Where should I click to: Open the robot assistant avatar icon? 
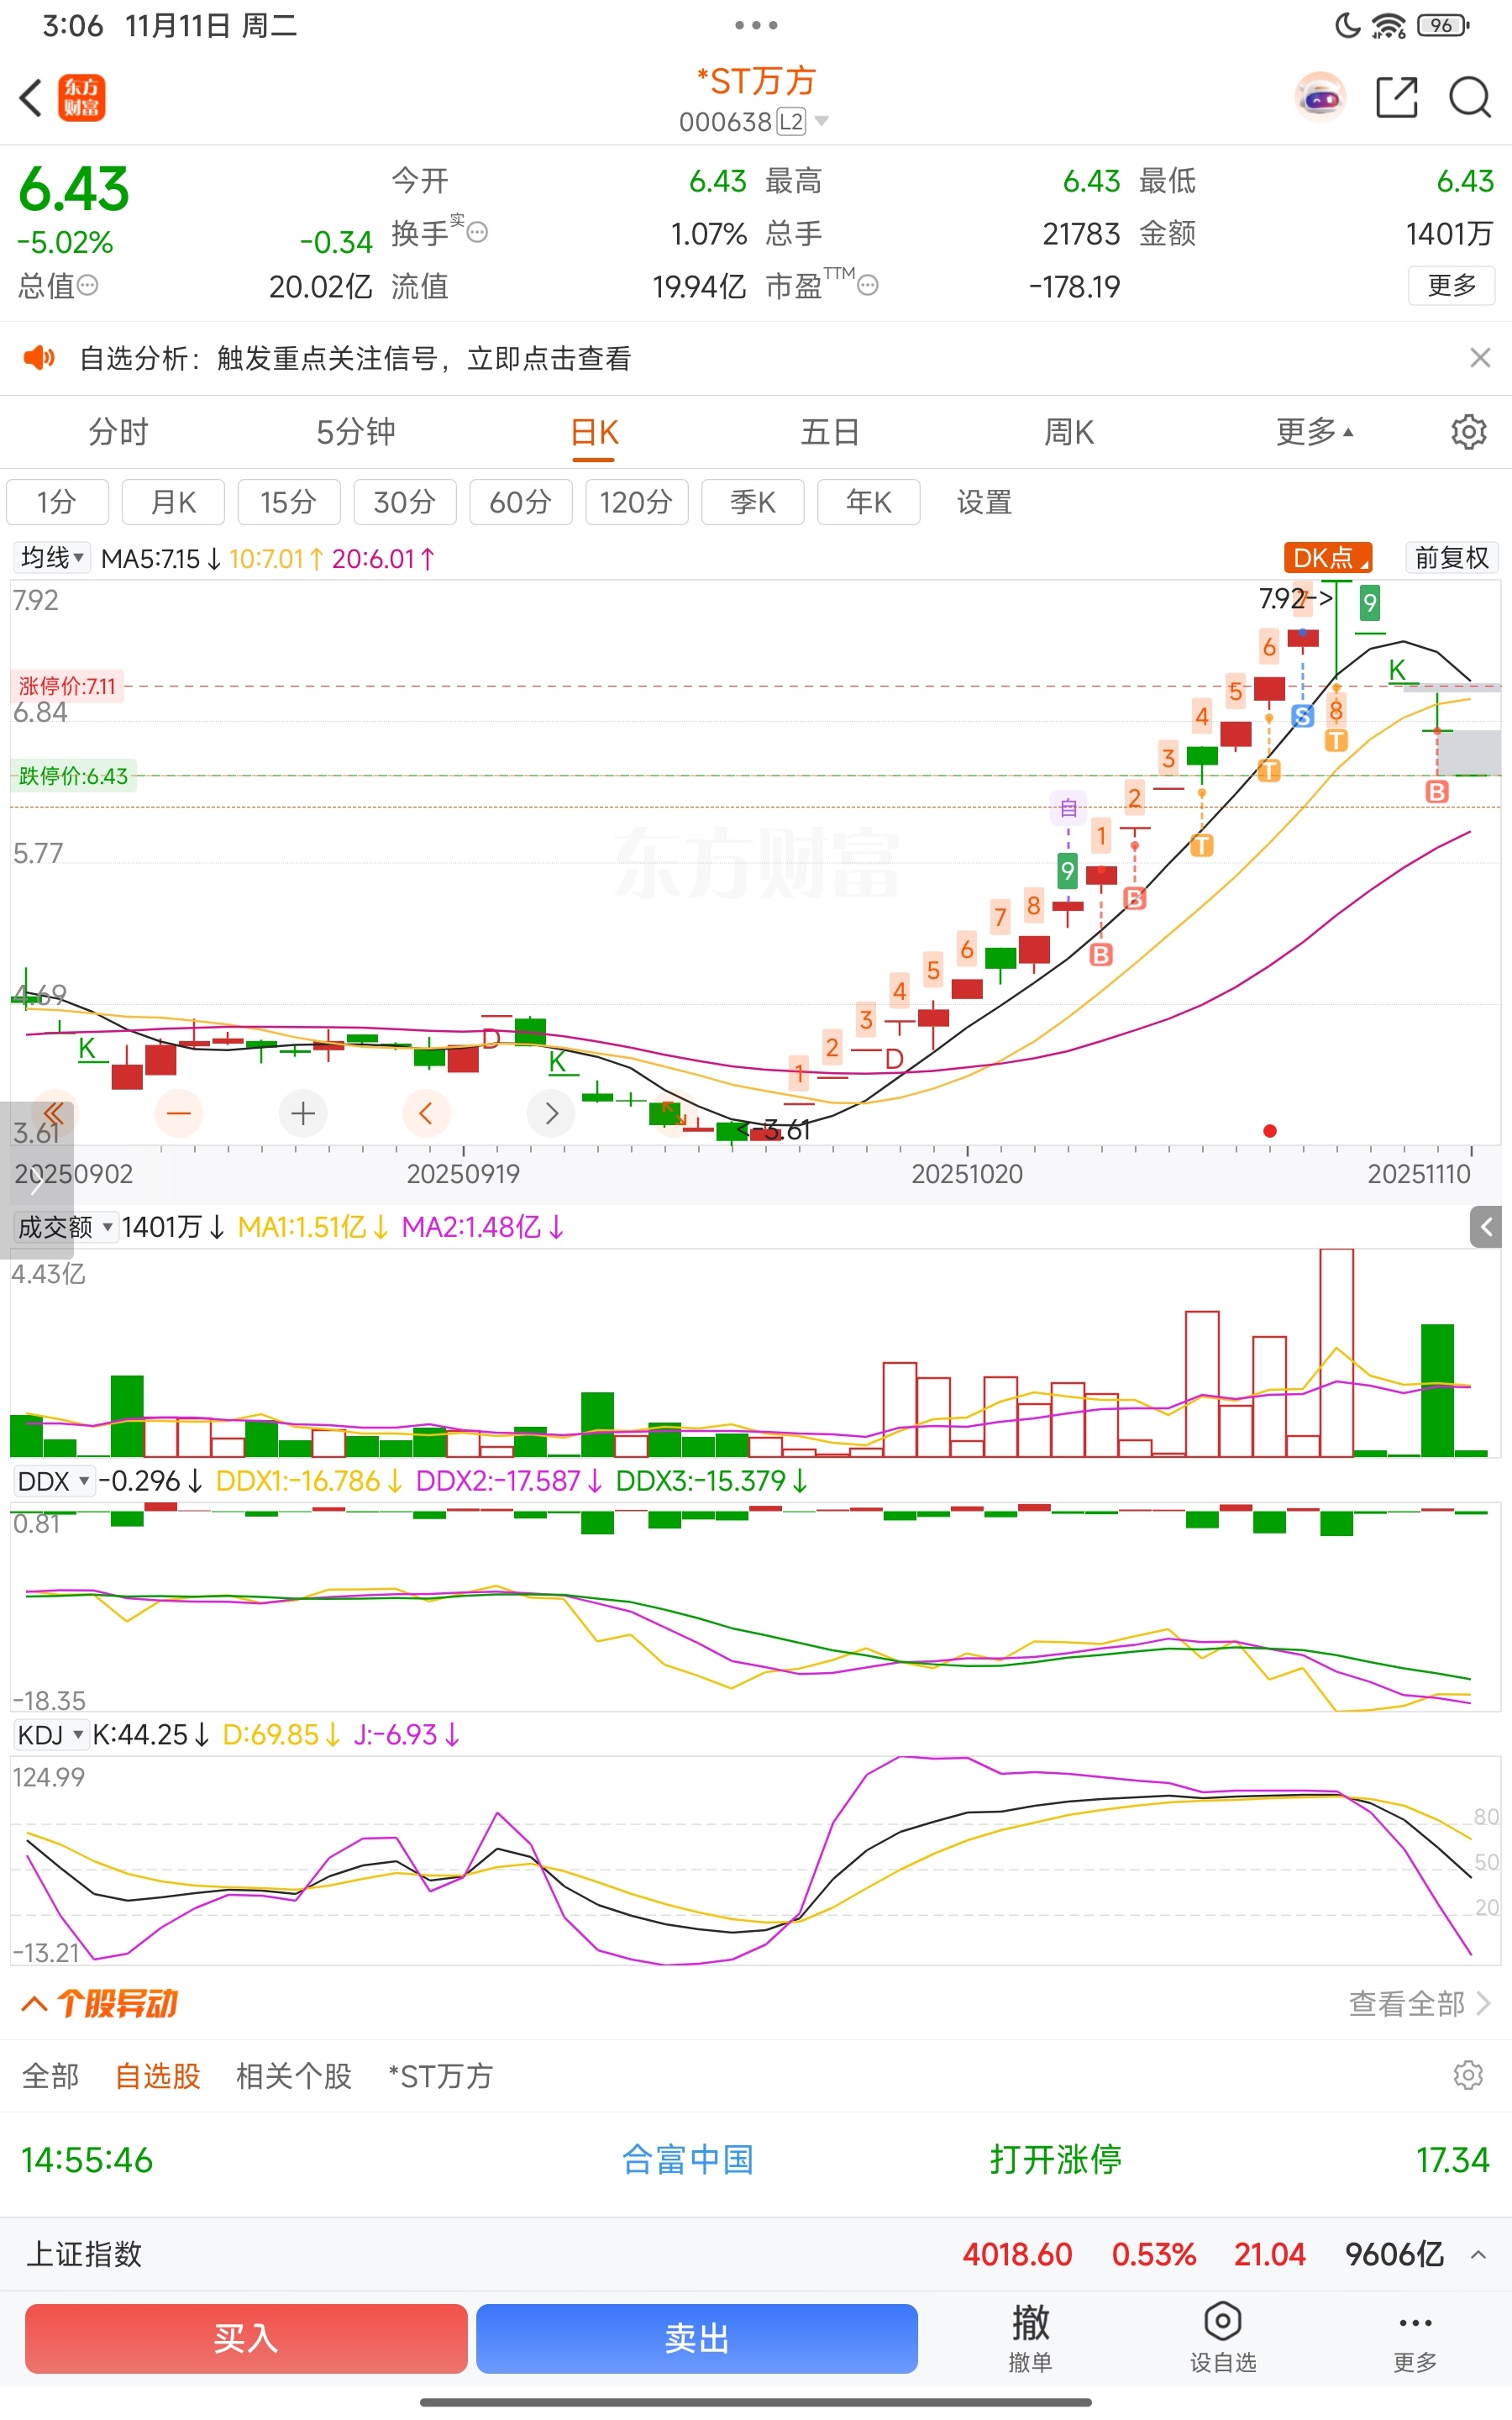click(1320, 97)
